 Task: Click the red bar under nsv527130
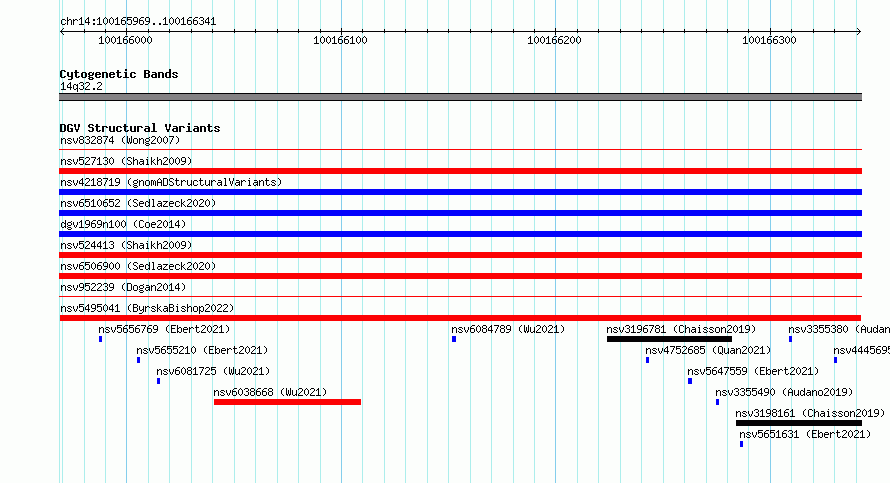(x=460, y=171)
